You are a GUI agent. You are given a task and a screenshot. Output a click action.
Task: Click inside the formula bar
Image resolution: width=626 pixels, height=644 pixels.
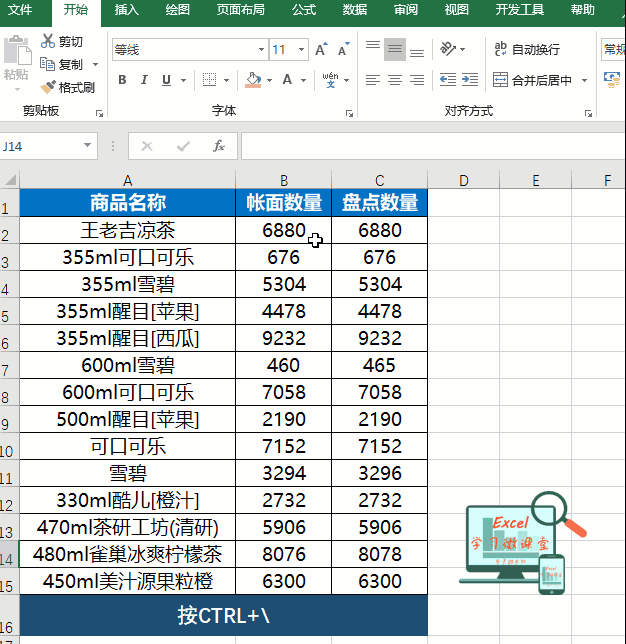click(x=433, y=146)
